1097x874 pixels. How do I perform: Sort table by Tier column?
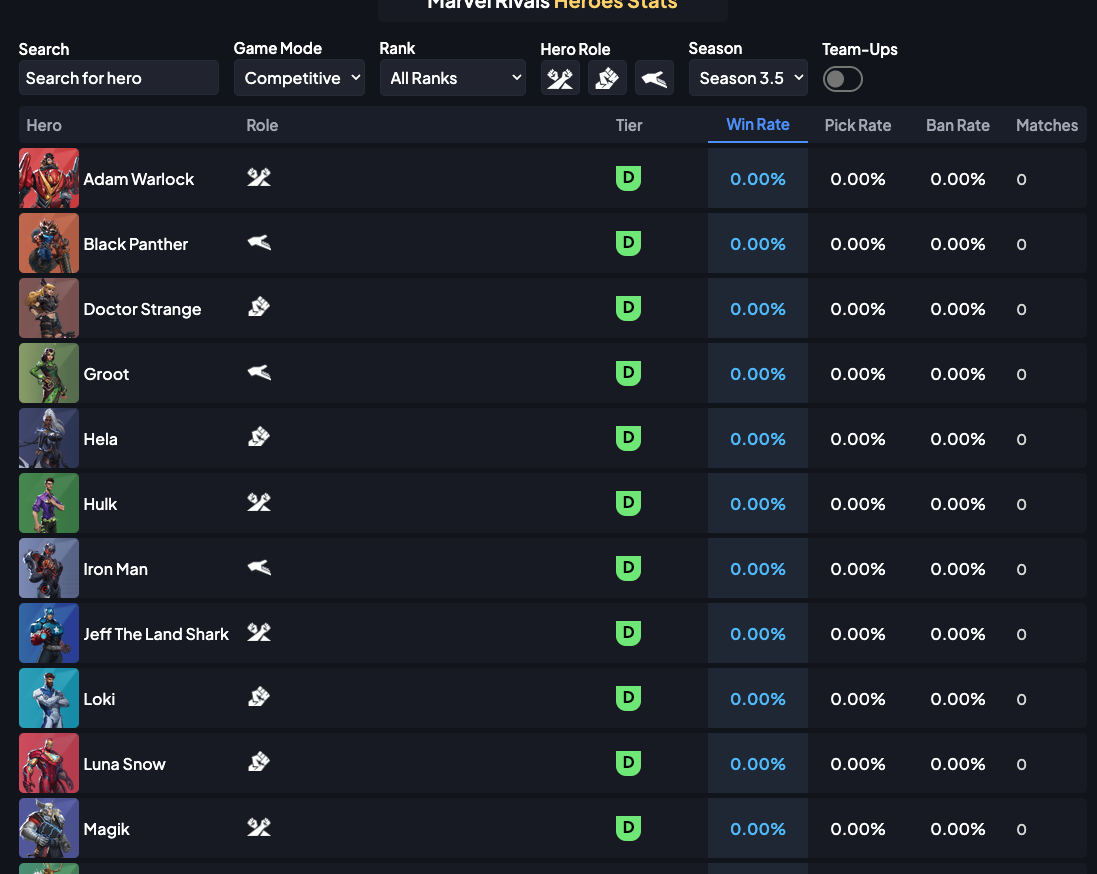pyautogui.click(x=628, y=125)
